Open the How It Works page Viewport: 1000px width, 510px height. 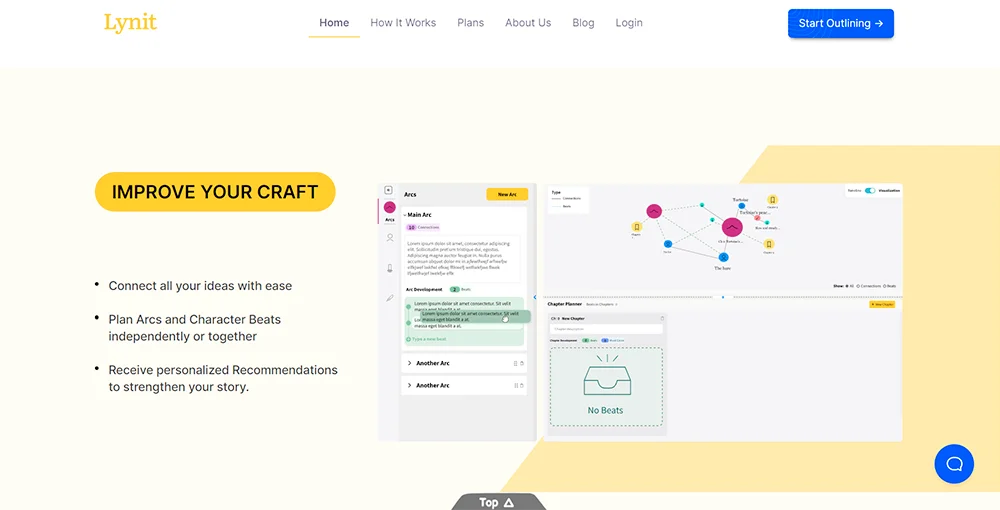click(x=403, y=23)
